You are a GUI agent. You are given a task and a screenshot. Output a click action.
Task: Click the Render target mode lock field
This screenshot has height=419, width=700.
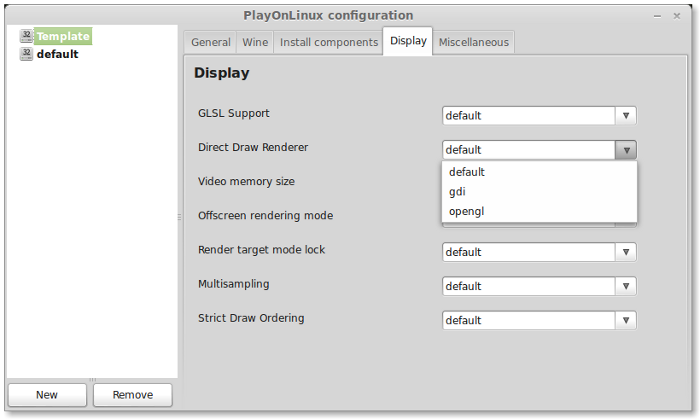click(529, 252)
